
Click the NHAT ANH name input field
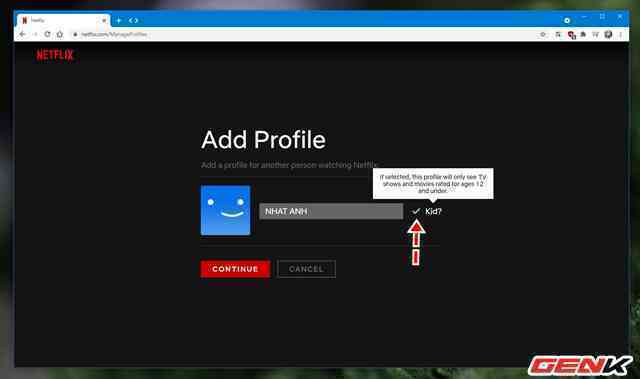[331, 211]
